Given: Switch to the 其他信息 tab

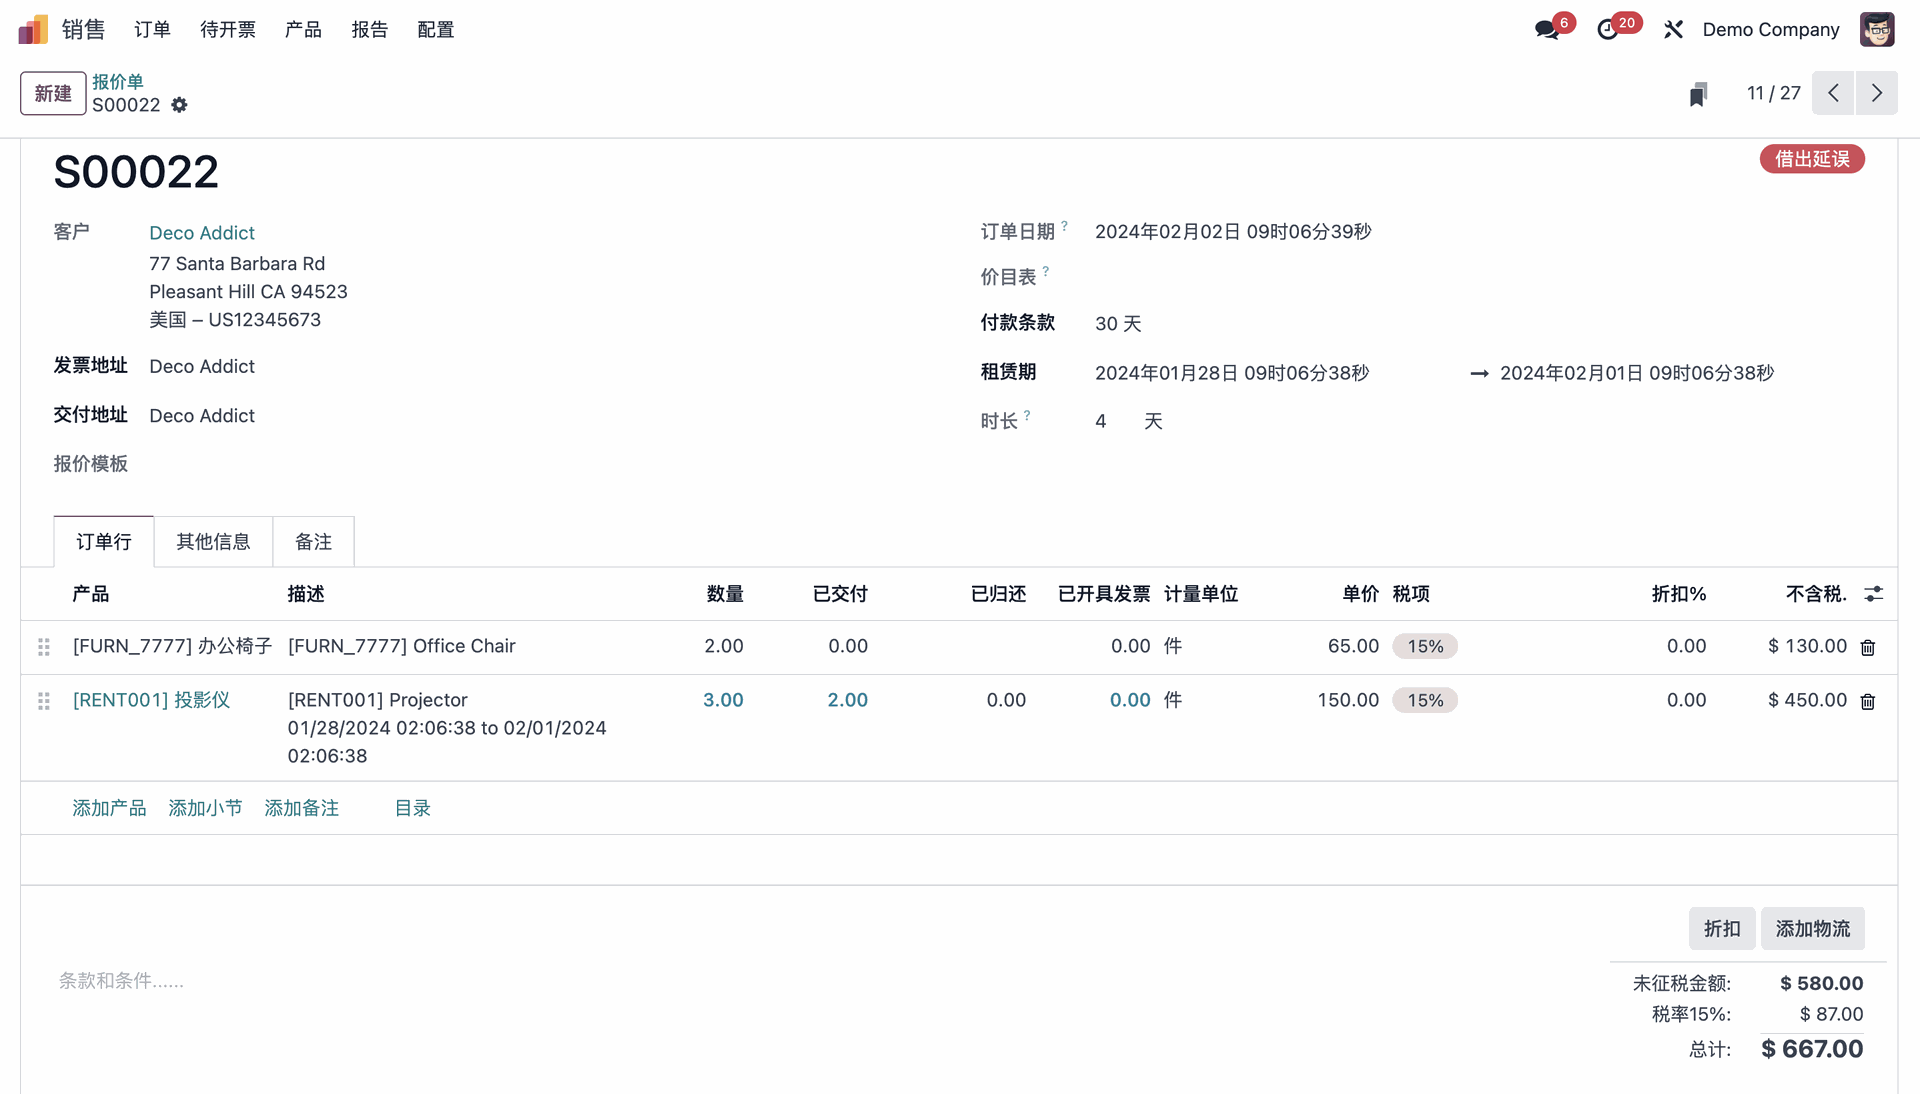Looking at the screenshot, I should tap(213, 542).
